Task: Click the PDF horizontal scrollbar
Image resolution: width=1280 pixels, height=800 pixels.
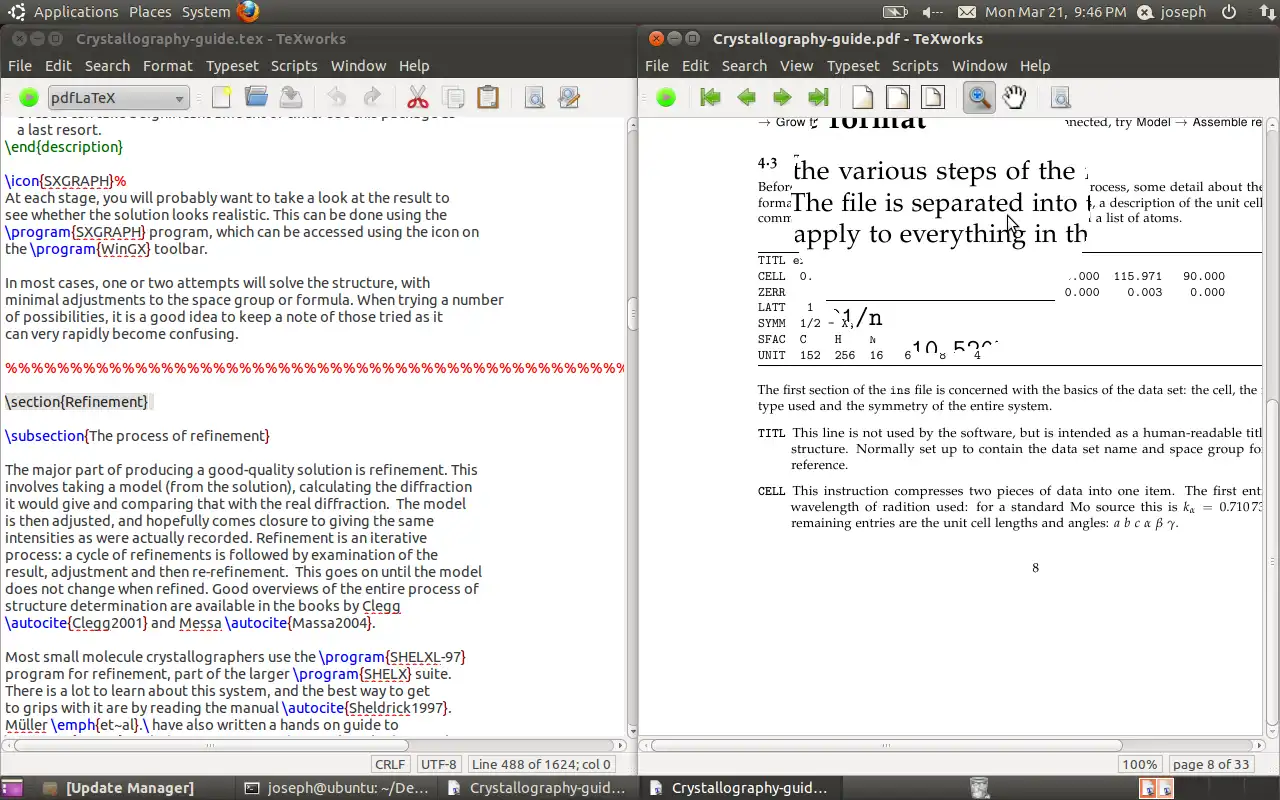Action: point(885,745)
